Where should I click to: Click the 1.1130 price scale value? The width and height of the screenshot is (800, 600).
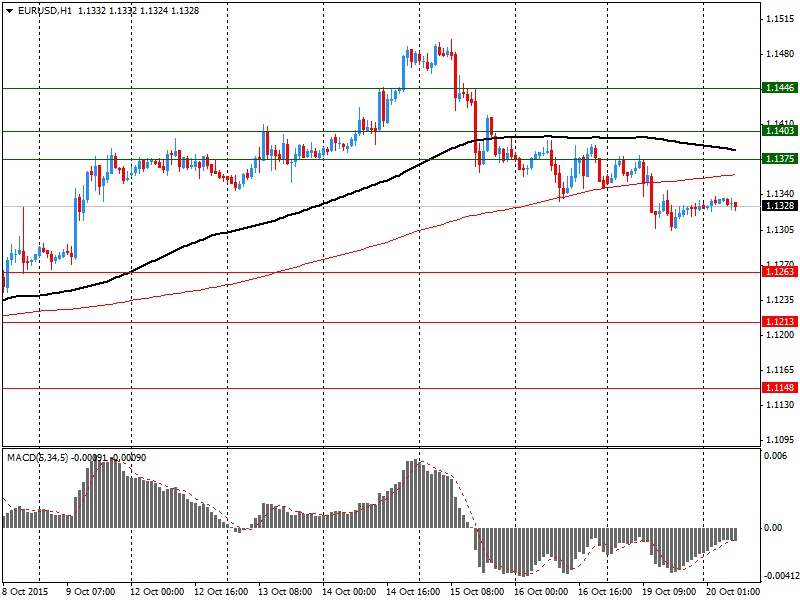click(x=780, y=405)
